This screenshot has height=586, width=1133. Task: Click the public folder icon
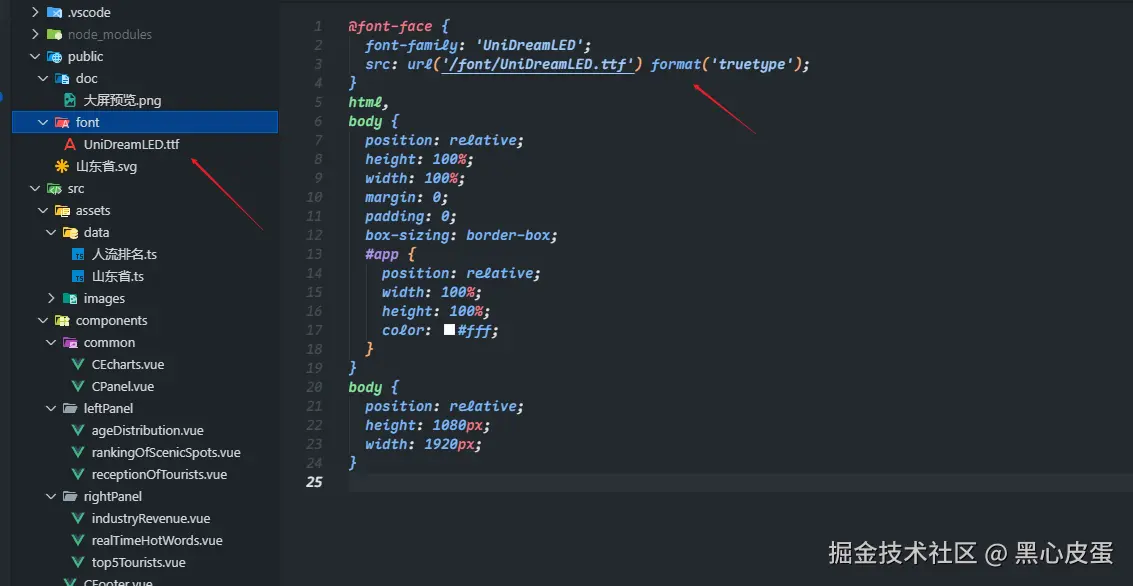point(54,57)
